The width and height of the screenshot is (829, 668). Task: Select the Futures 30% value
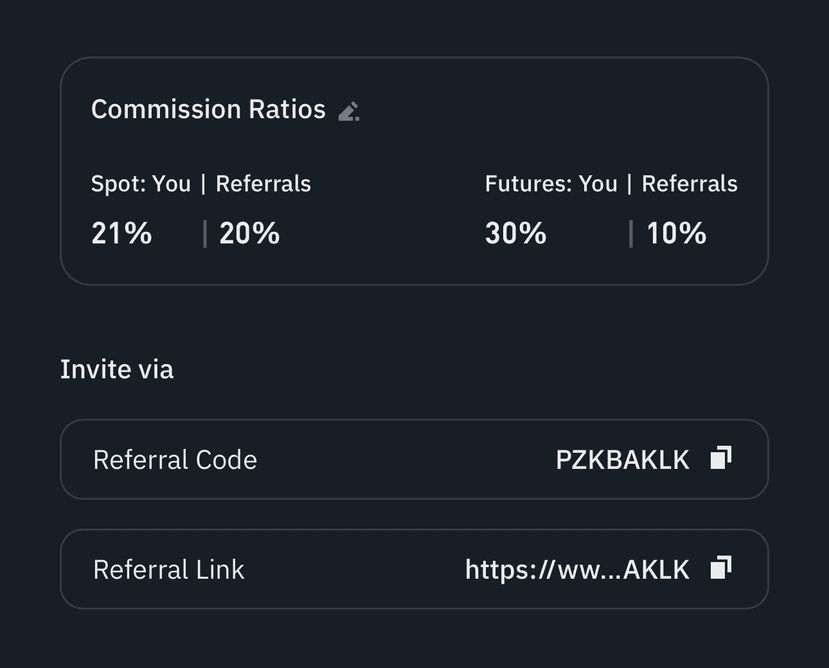(x=515, y=234)
